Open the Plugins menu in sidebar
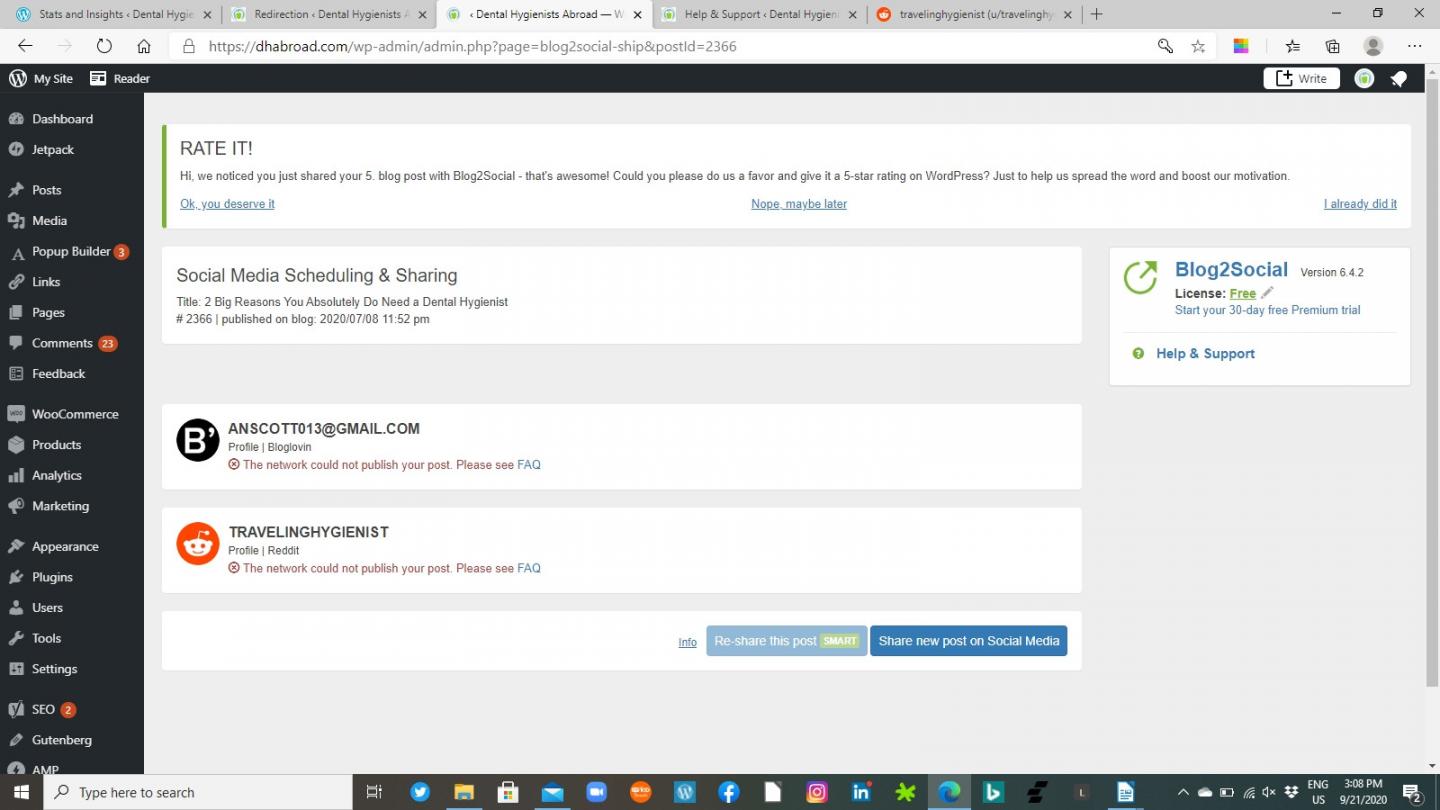 point(52,577)
